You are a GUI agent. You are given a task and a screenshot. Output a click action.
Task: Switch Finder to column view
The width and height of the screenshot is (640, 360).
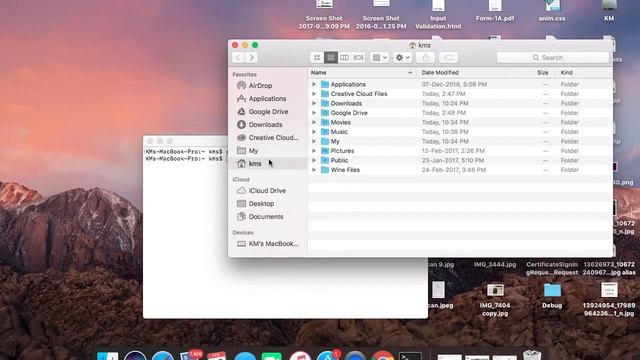(344, 58)
